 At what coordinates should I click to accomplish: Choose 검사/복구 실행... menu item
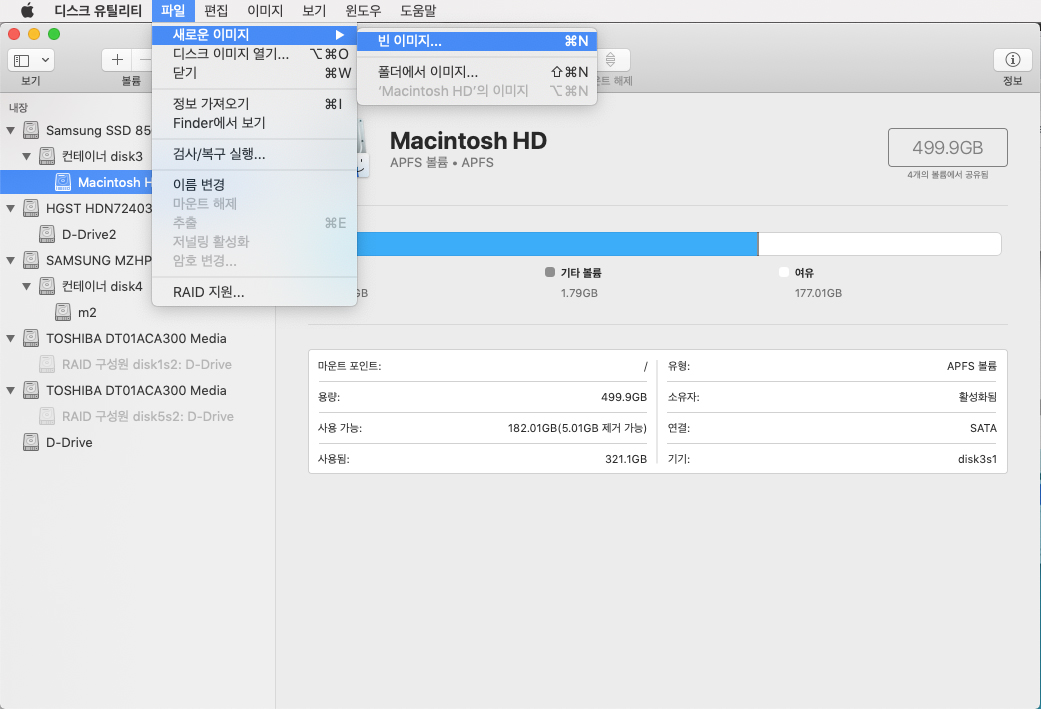[x=254, y=154]
